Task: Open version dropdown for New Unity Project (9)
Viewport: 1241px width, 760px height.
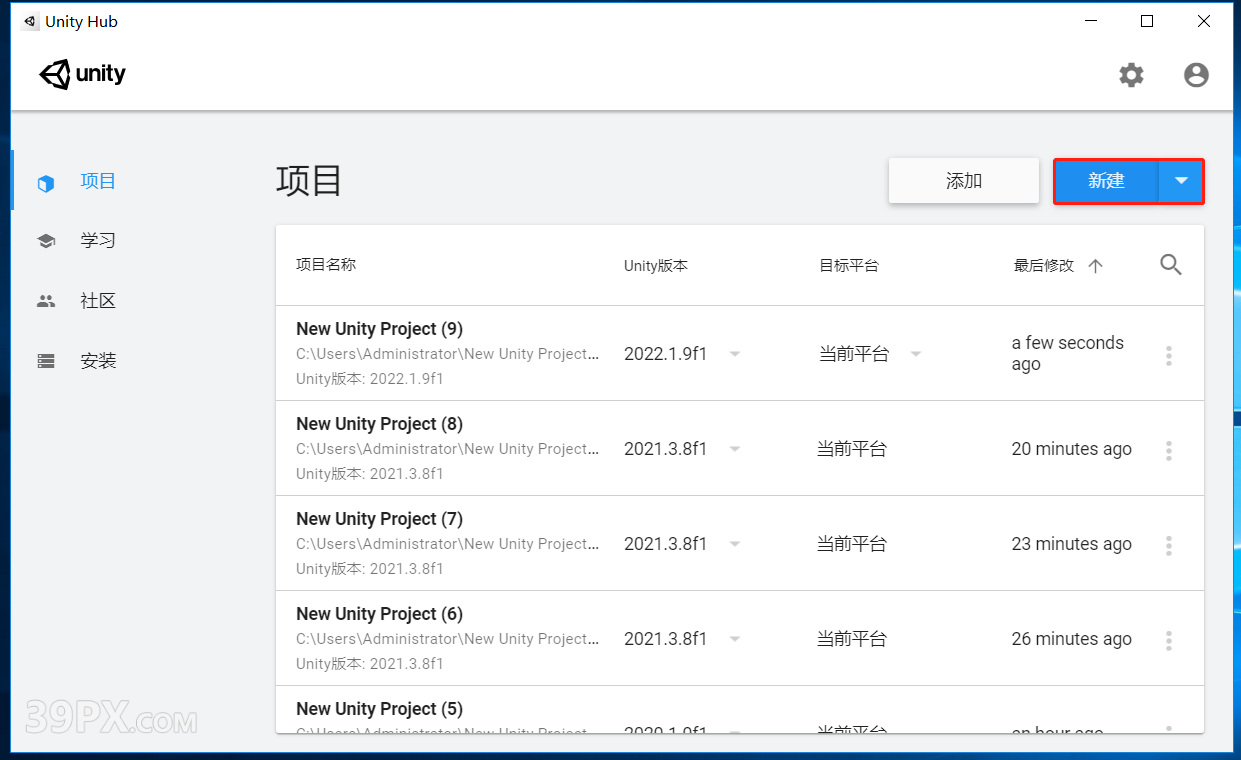Action: pos(735,354)
